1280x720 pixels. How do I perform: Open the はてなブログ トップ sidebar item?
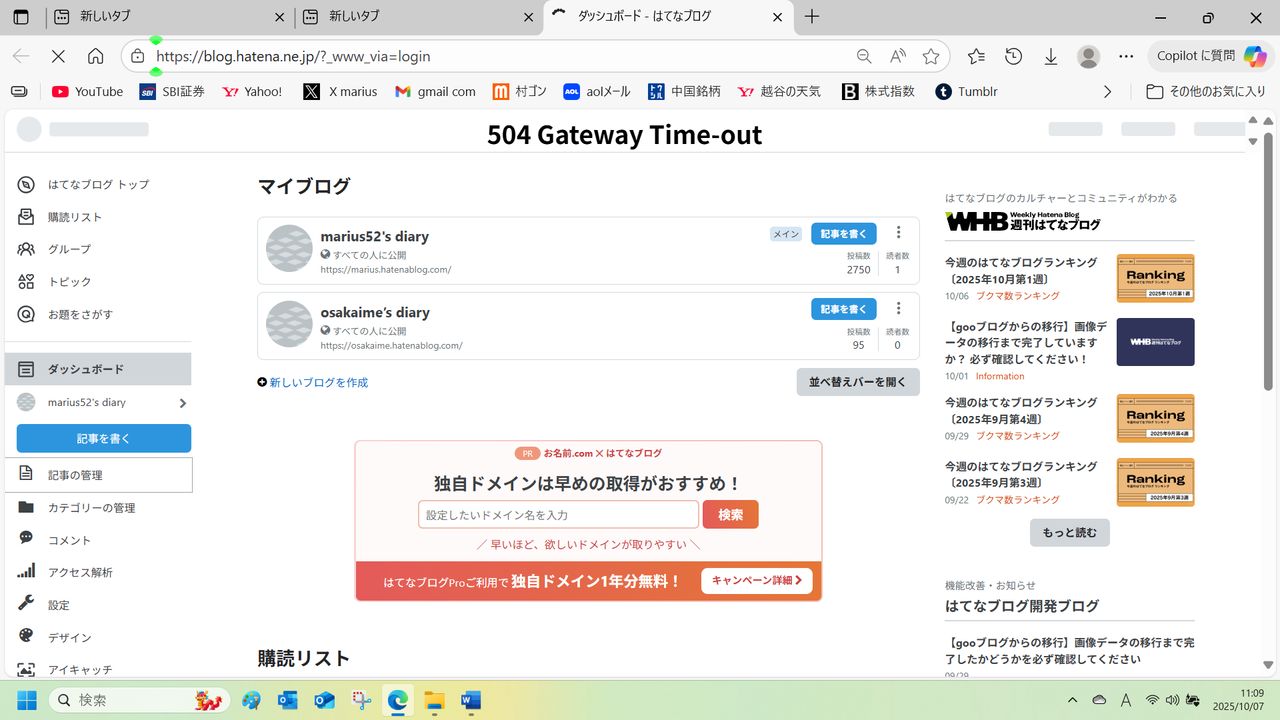(98, 184)
